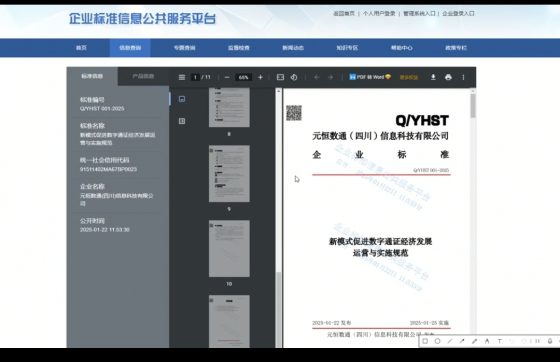Open the 信息查询 navigation item
This screenshot has width=560, height=362.
(130, 48)
